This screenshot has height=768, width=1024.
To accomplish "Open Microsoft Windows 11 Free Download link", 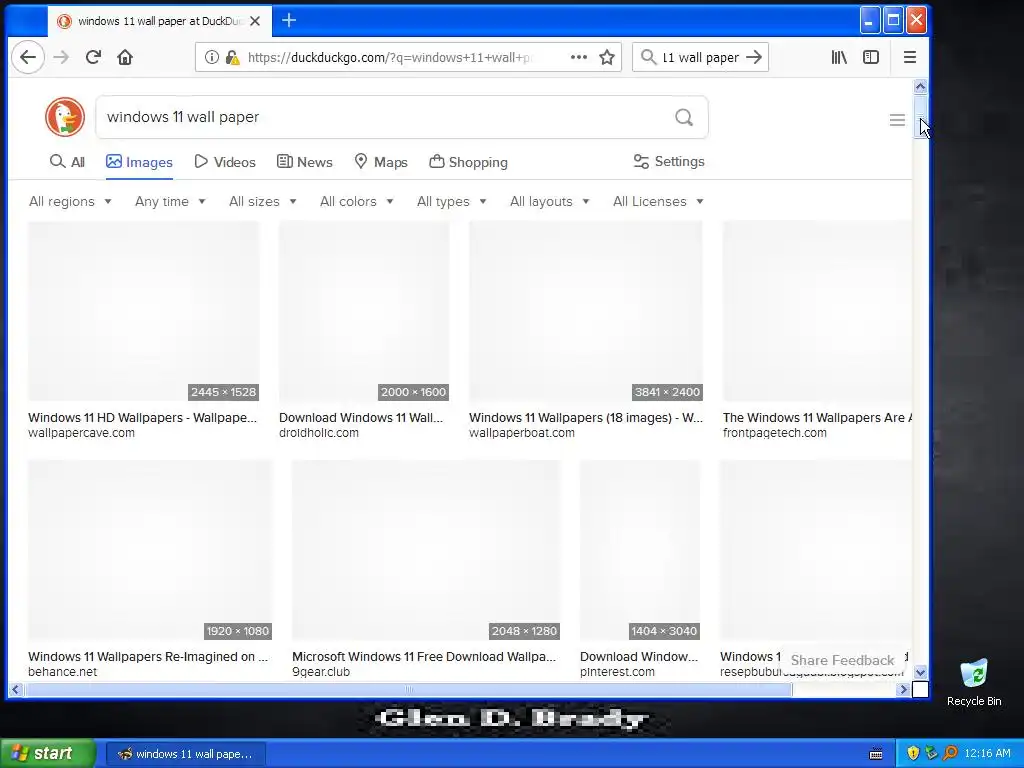I will click(424, 656).
